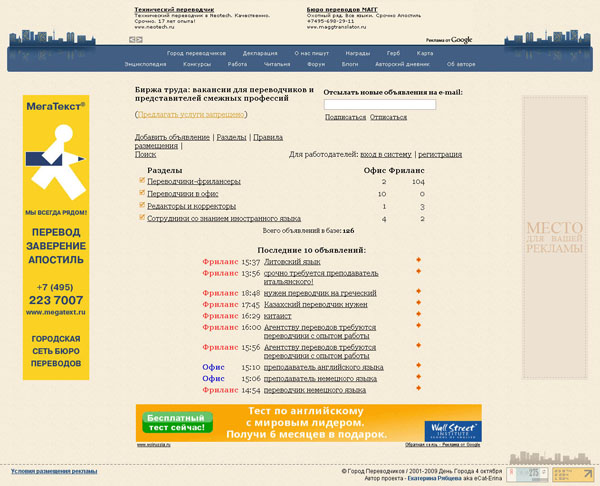Open Сотрудники со знанием иностранного языка link
The height and width of the screenshot is (486, 600).
click(224, 219)
